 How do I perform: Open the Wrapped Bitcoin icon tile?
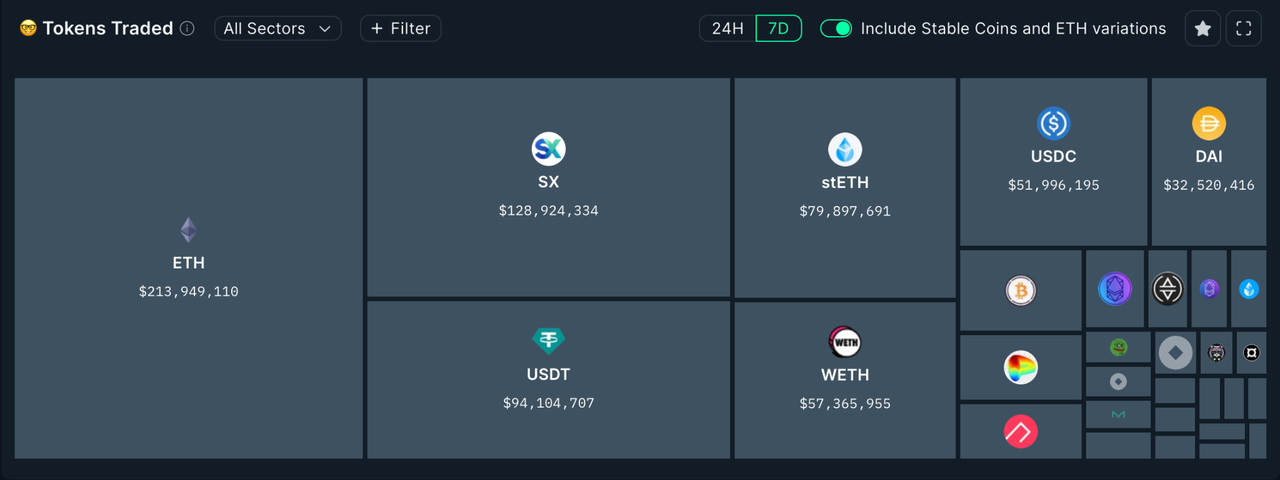point(1020,291)
